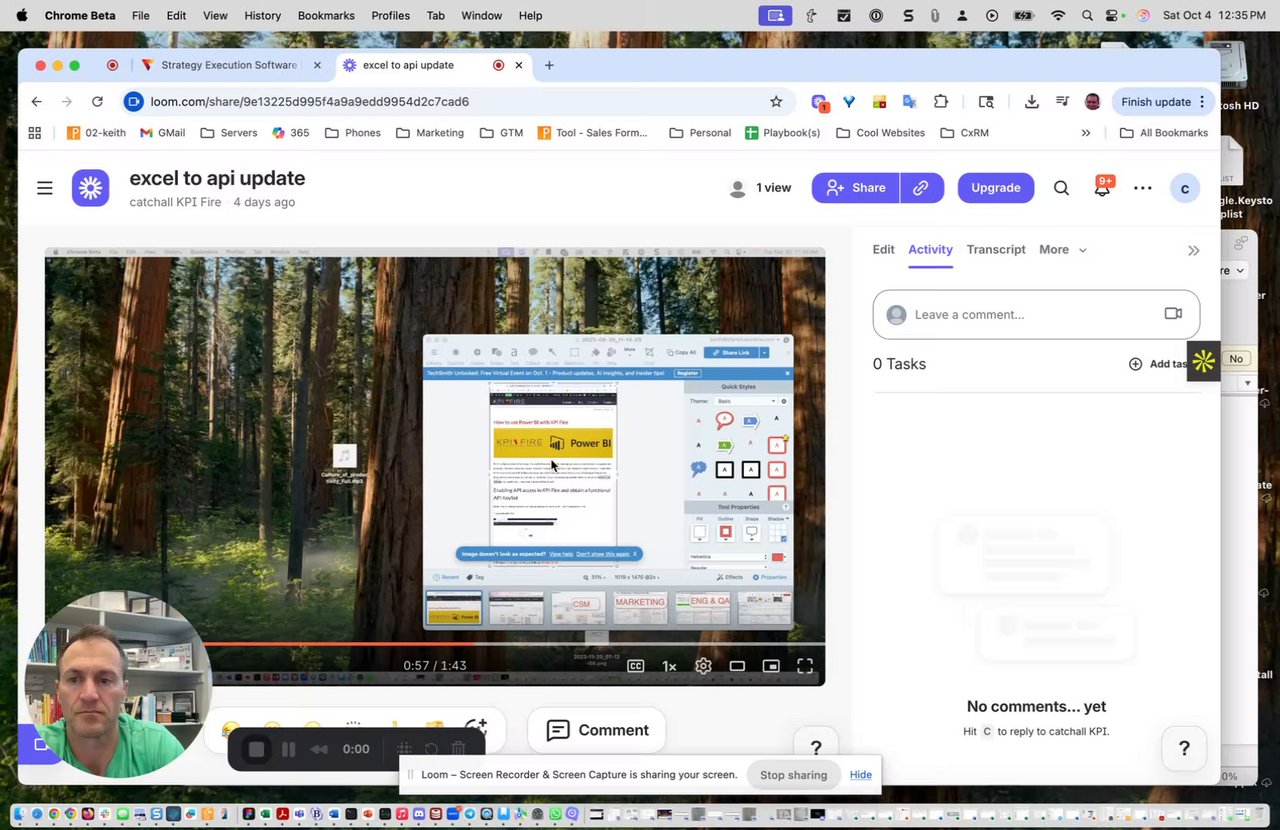1280x830 pixels.
Task: Open the 1 view viewer count
Action: click(760, 188)
